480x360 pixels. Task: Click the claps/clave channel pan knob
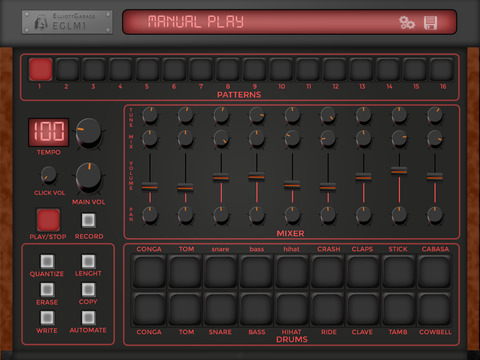point(364,215)
